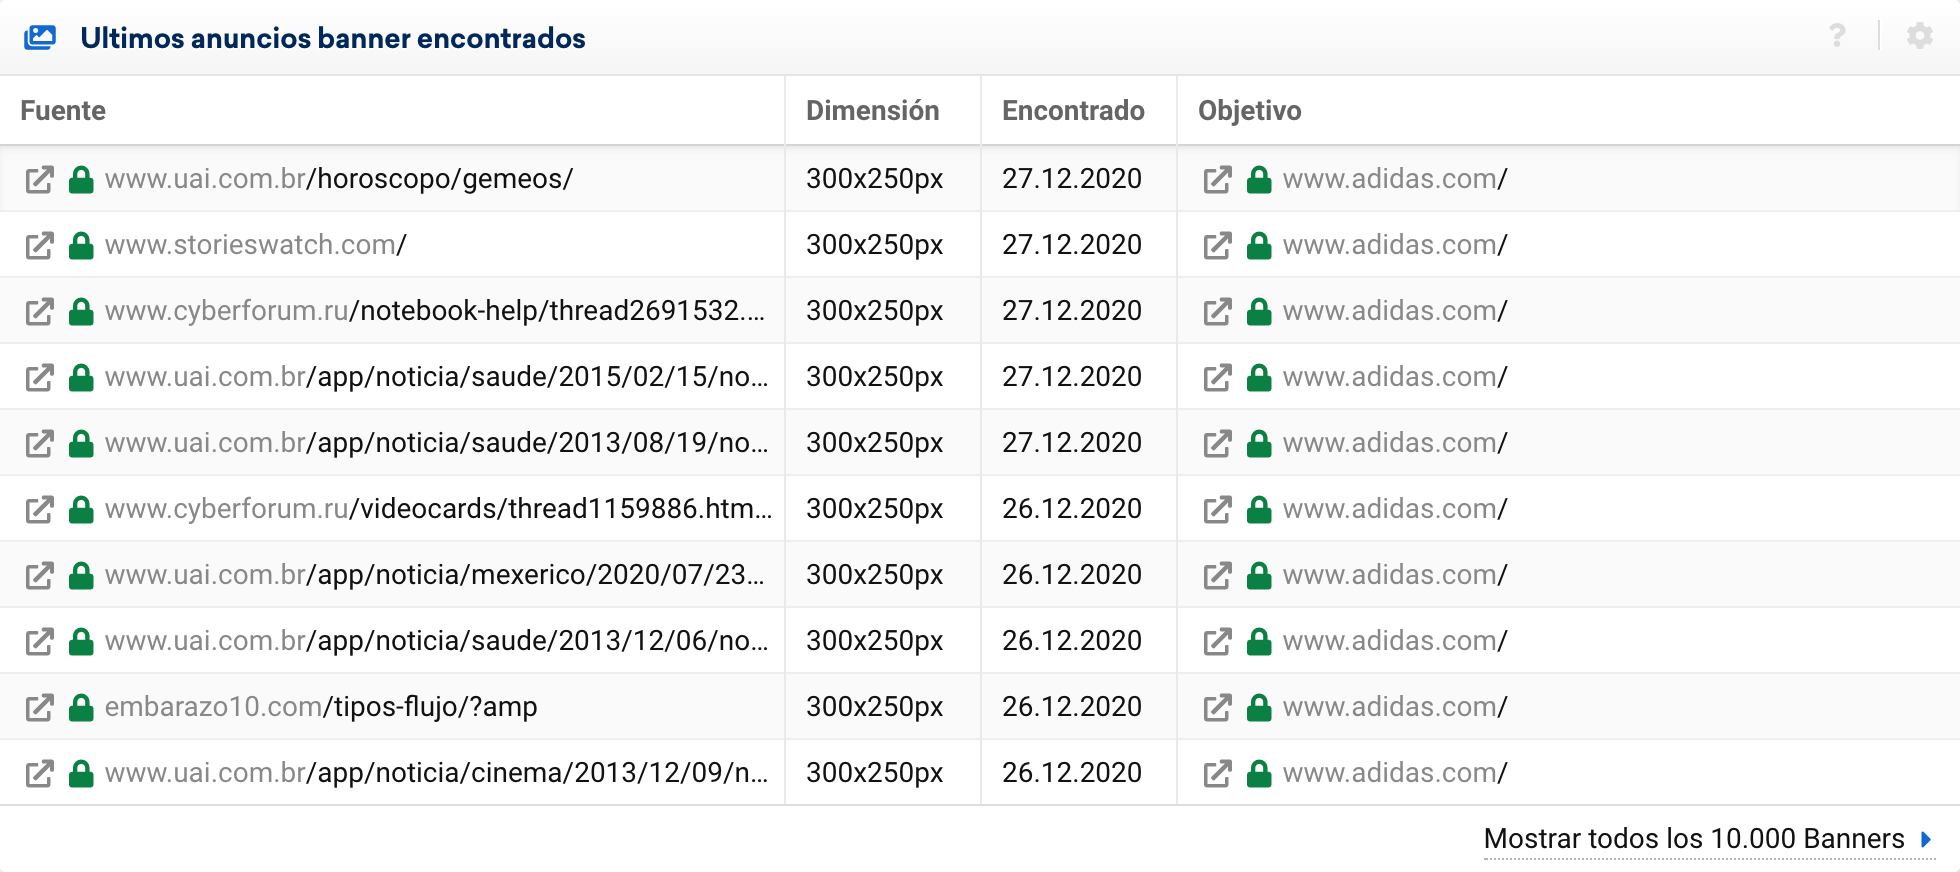This screenshot has width=1960, height=872.
Task: Click the help question mark icon
Action: [x=1837, y=36]
